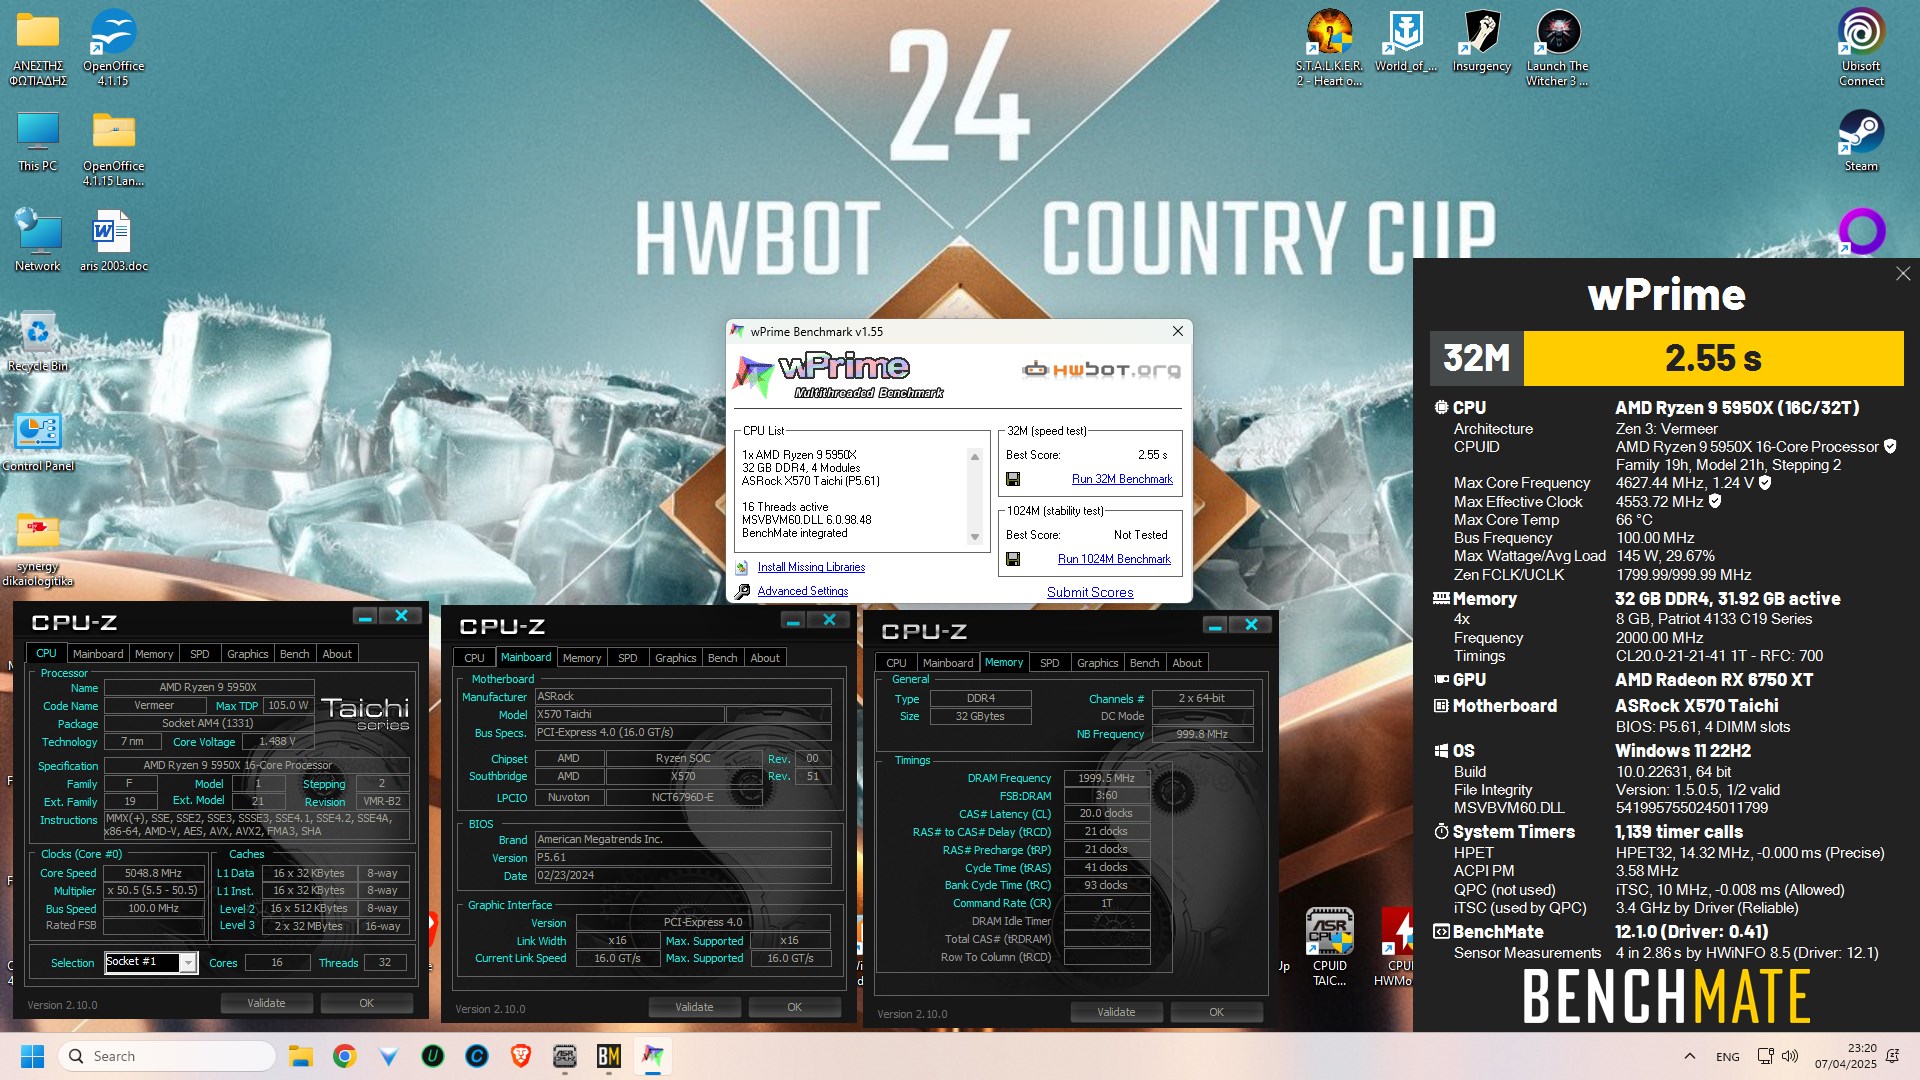The width and height of the screenshot is (1920, 1080).
Task: Open the World_of_... desktop shortcut
Action: (1405, 41)
